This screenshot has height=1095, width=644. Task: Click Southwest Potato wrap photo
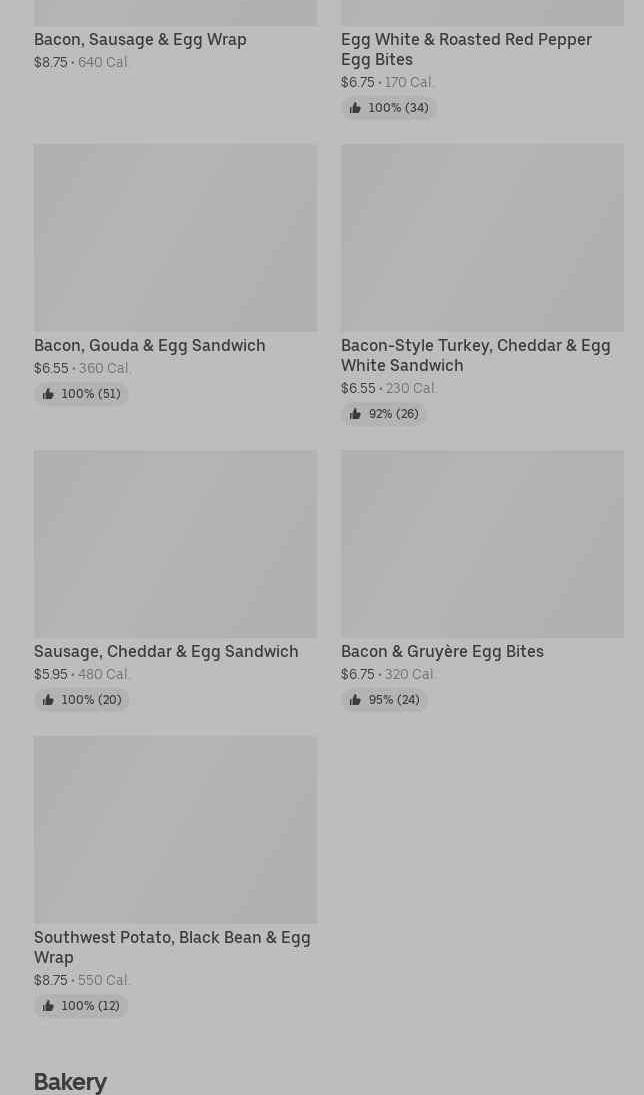coord(175,830)
